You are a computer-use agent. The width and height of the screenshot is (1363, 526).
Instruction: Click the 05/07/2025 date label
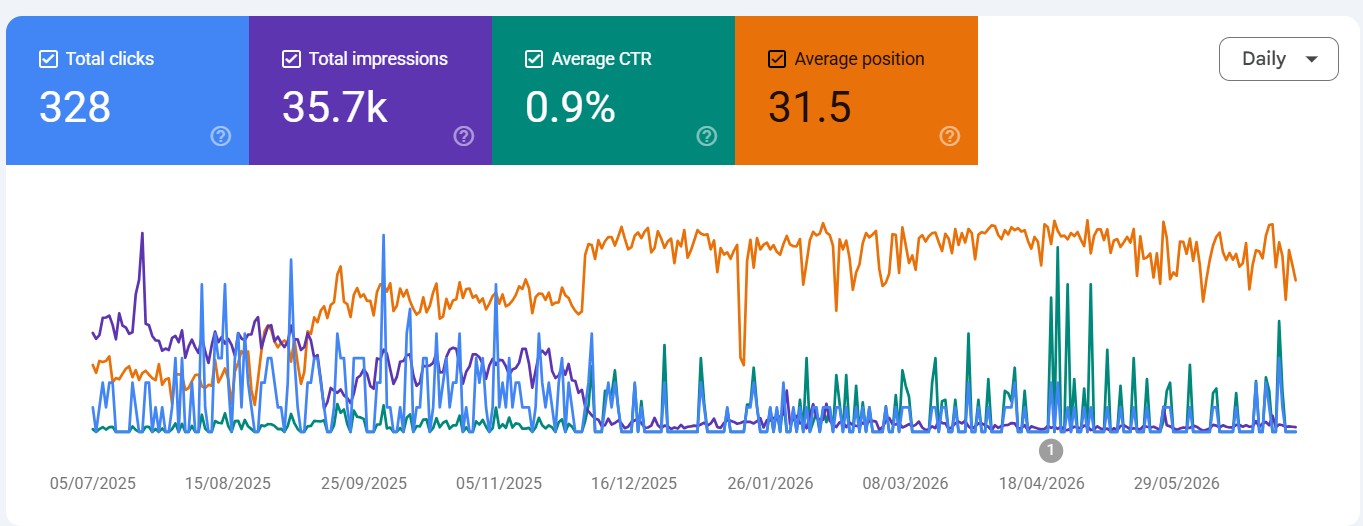click(93, 483)
